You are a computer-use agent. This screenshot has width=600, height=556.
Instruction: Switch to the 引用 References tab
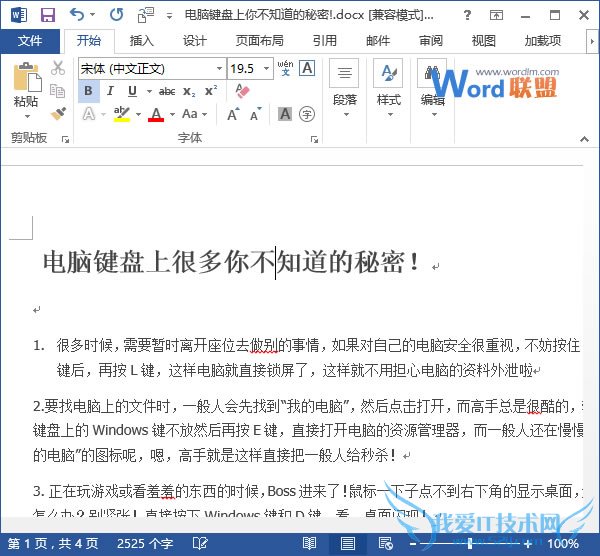coord(324,41)
